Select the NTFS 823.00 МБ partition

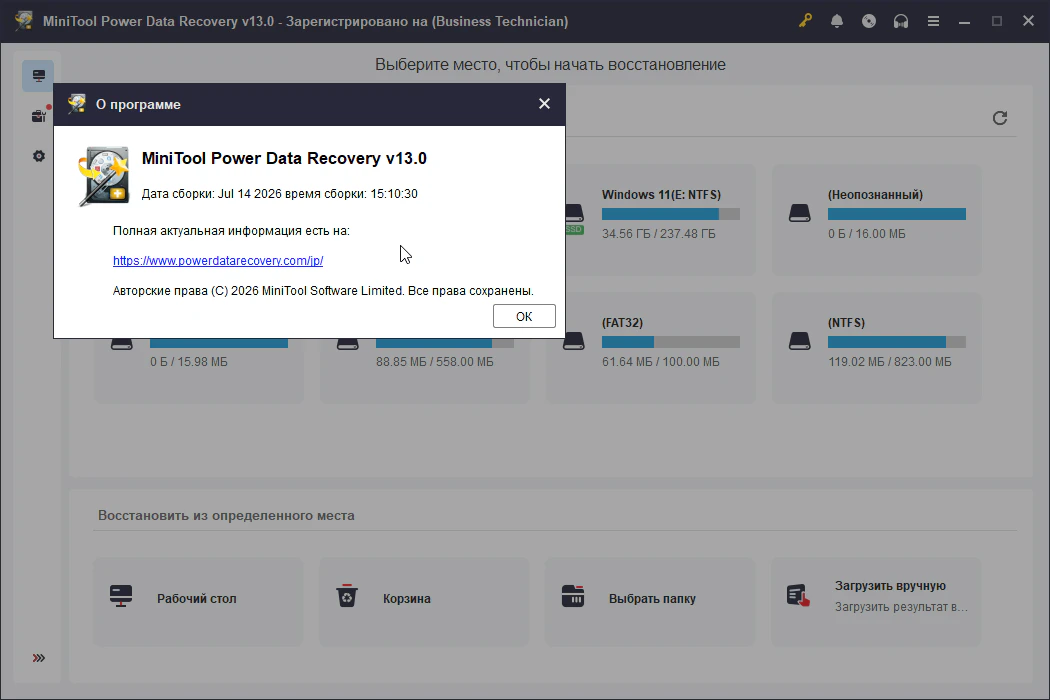(x=877, y=347)
